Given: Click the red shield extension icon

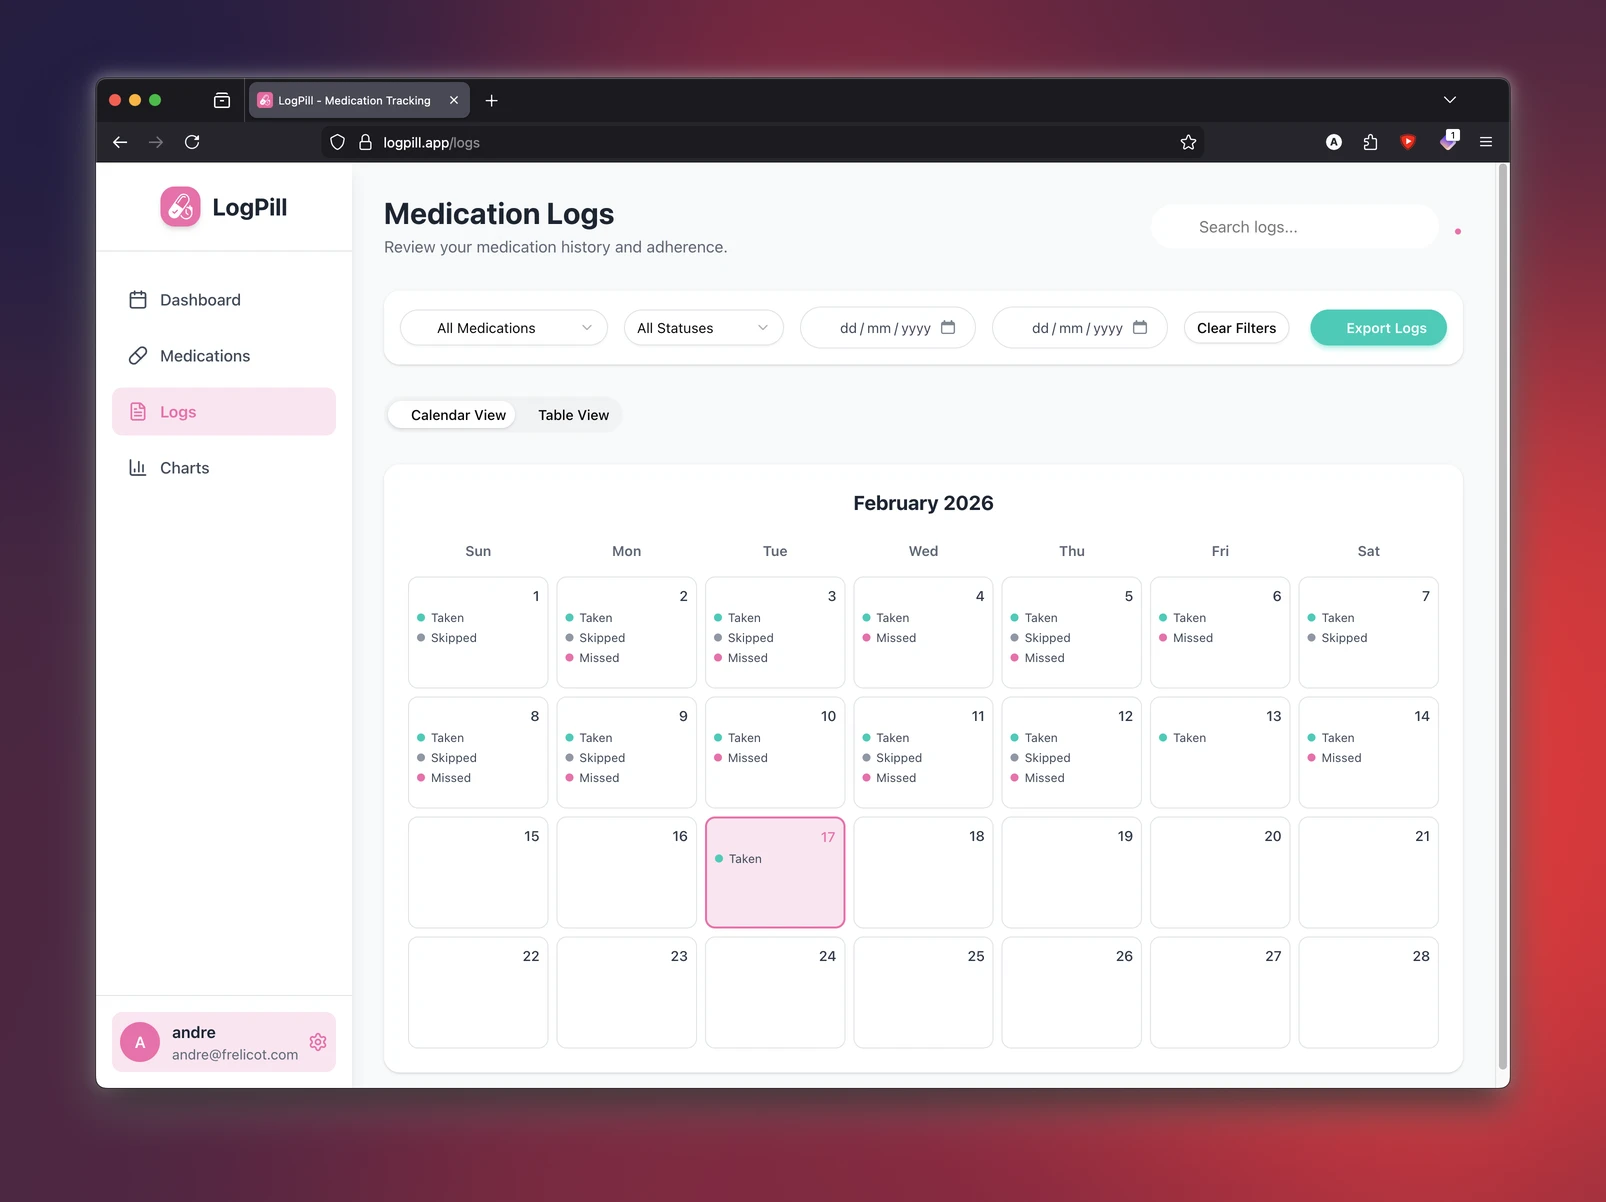Looking at the screenshot, I should coord(1408,142).
